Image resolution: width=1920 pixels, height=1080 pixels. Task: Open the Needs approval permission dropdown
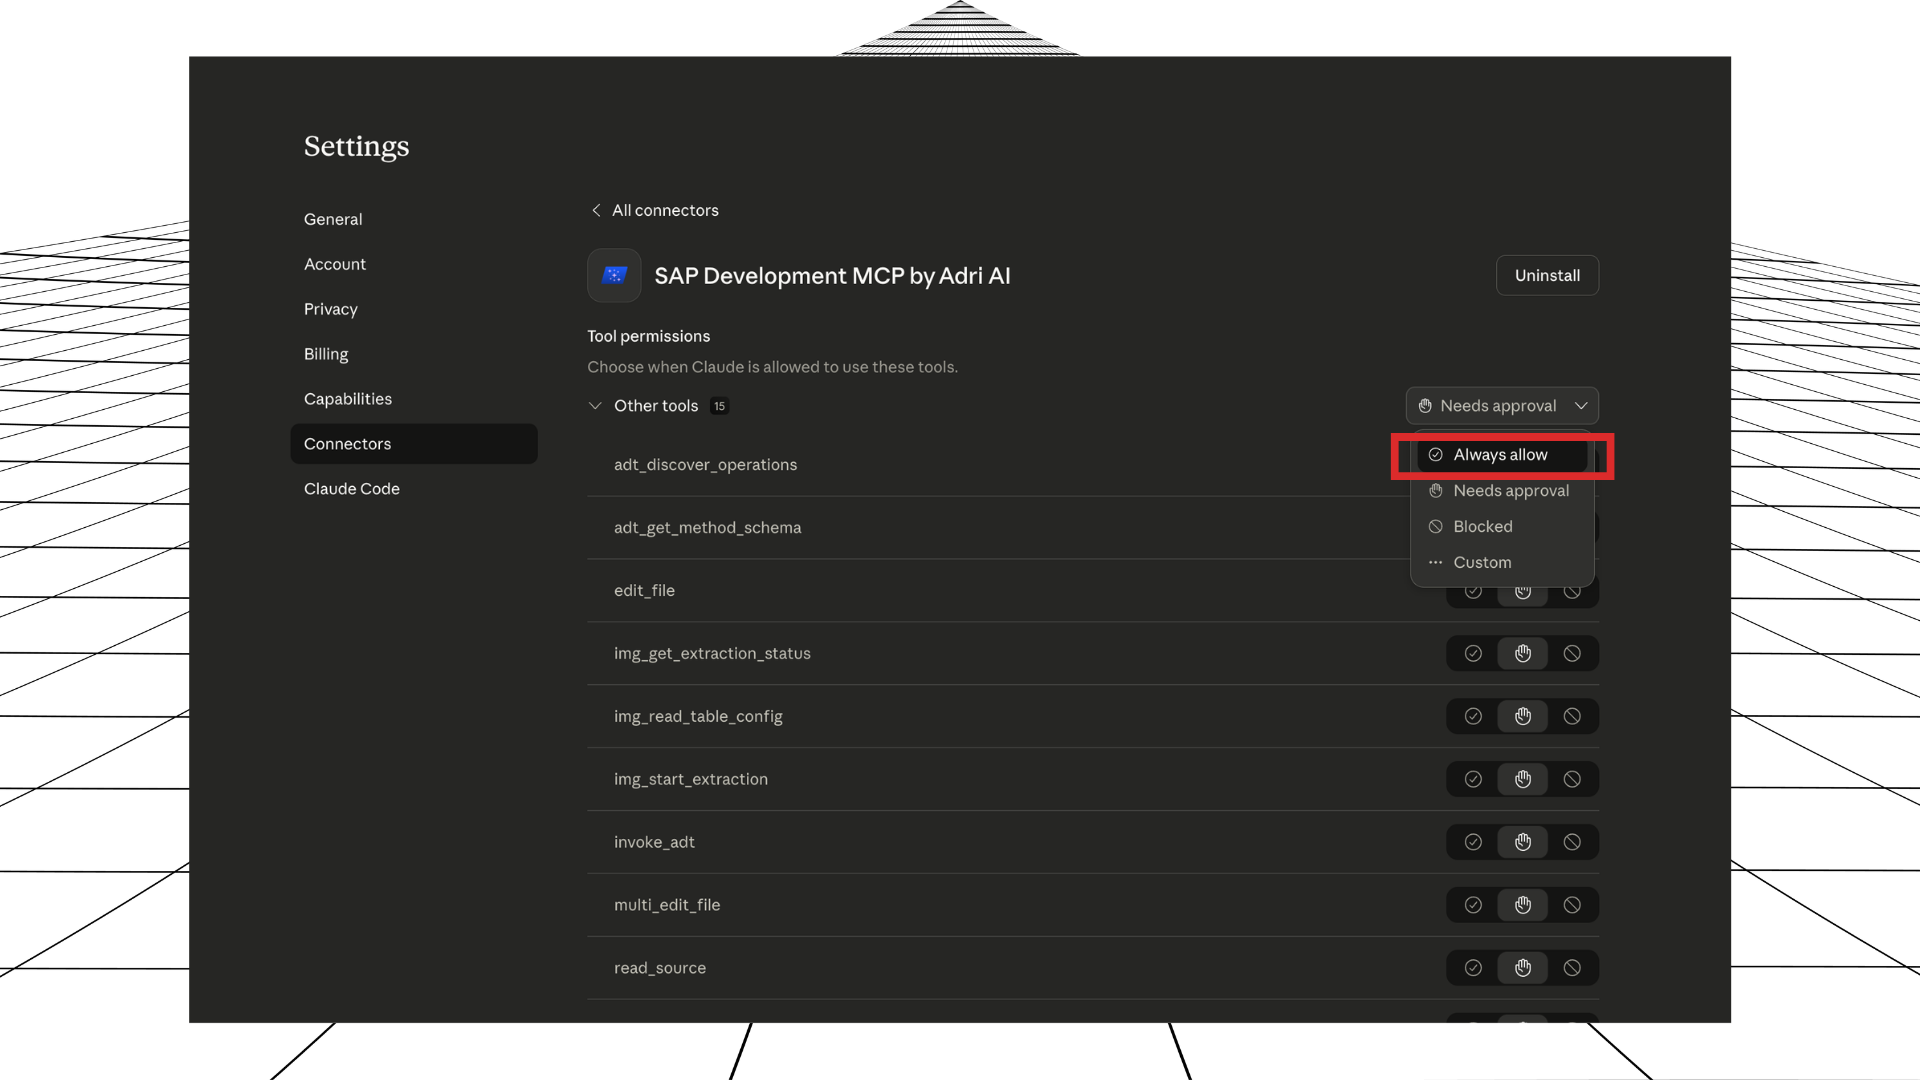[x=1501, y=406]
